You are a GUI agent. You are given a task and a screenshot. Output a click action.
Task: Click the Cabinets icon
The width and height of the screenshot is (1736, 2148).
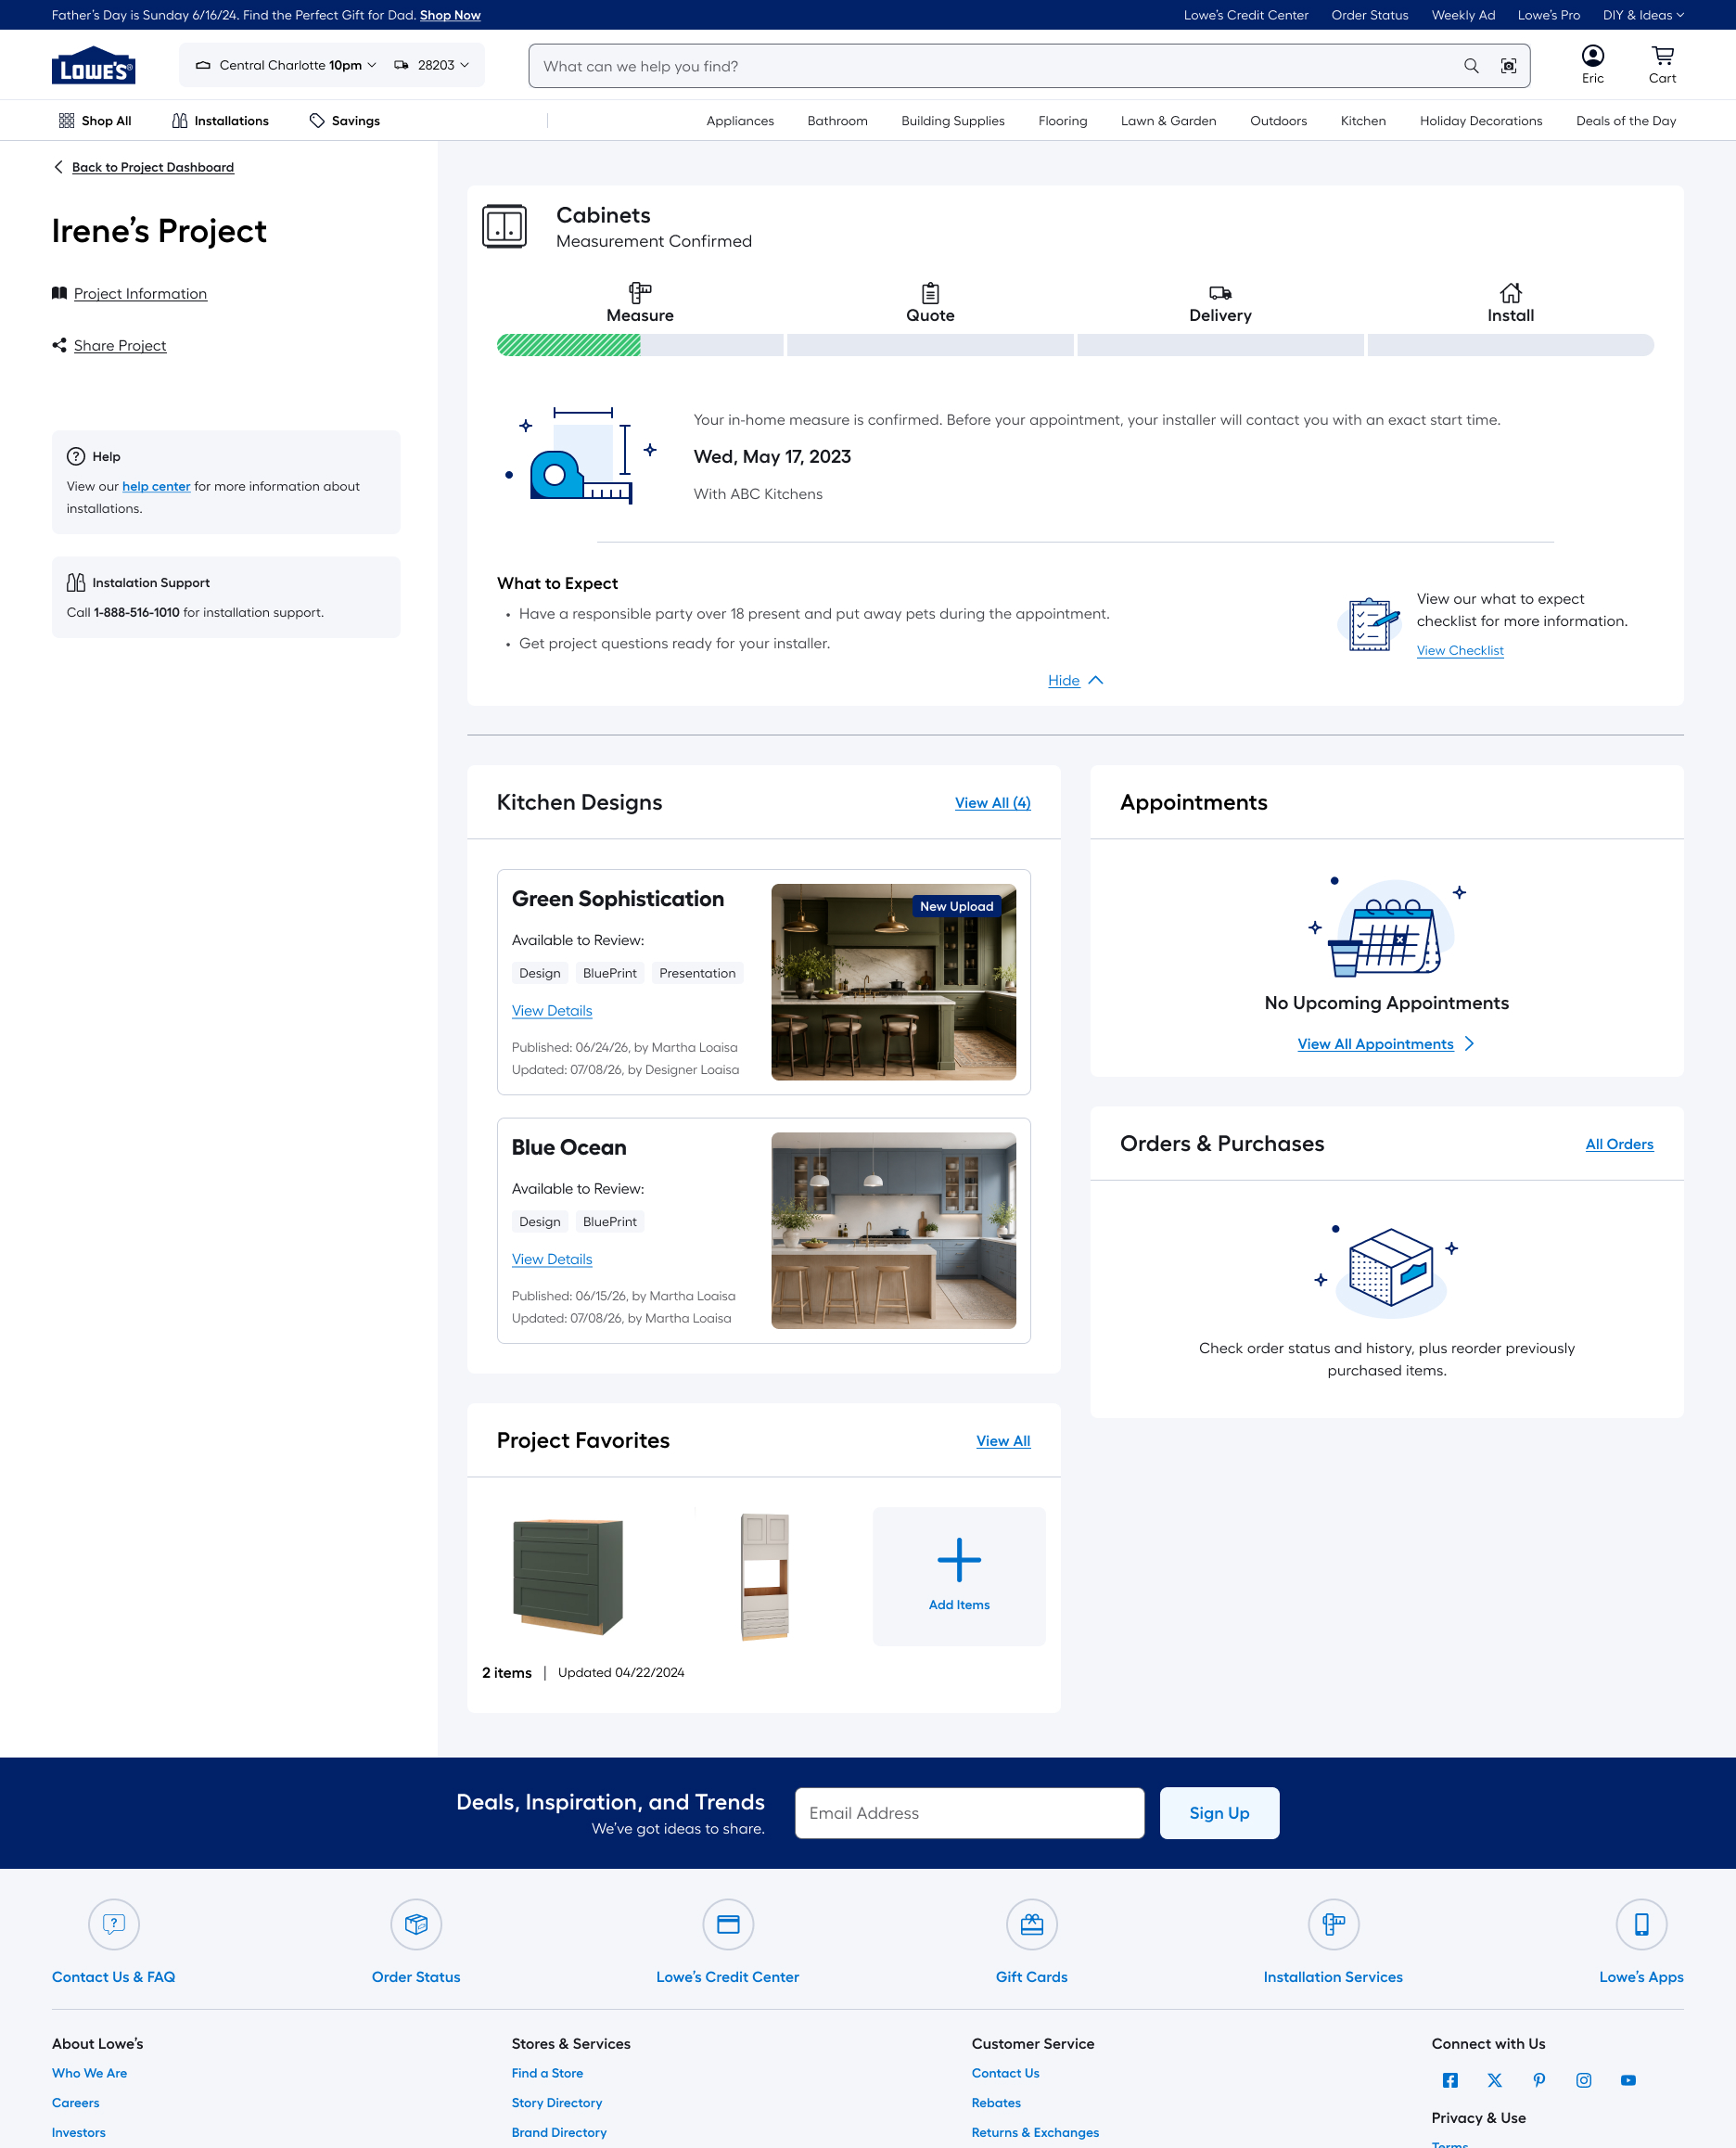click(x=504, y=226)
